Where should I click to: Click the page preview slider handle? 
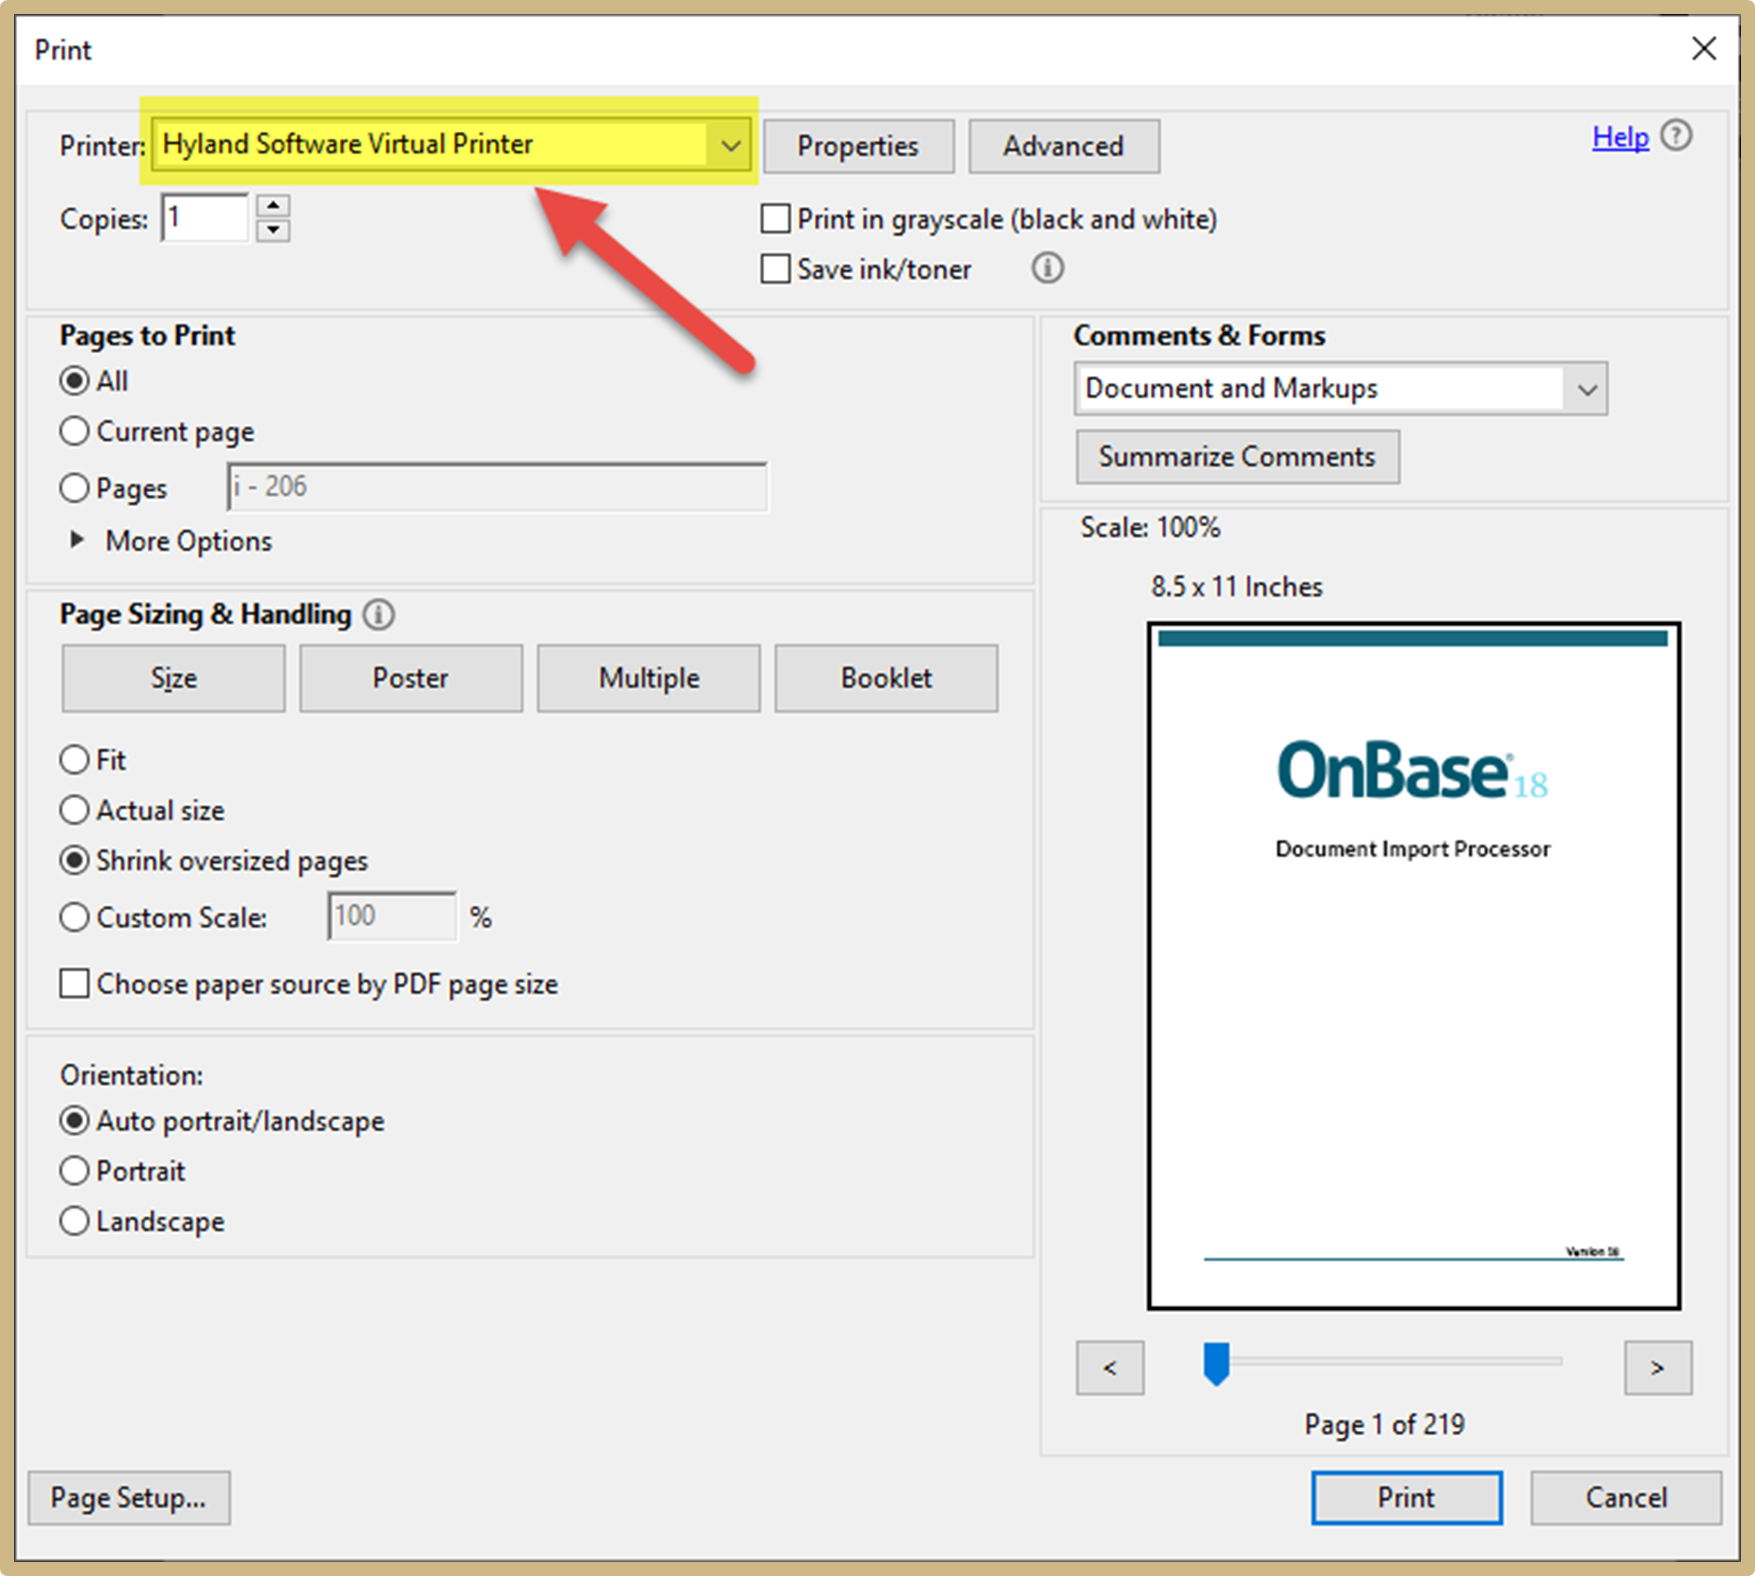click(x=1216, y=1363)
